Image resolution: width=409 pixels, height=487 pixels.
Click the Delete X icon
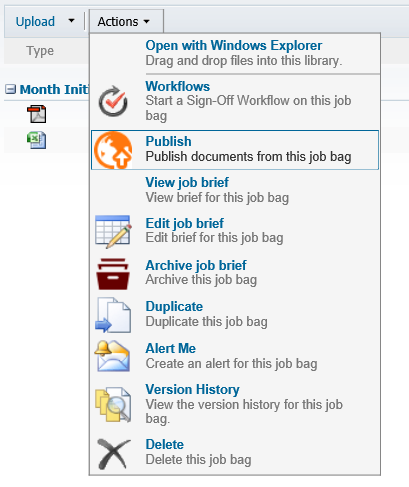click(x=114, y=454)
